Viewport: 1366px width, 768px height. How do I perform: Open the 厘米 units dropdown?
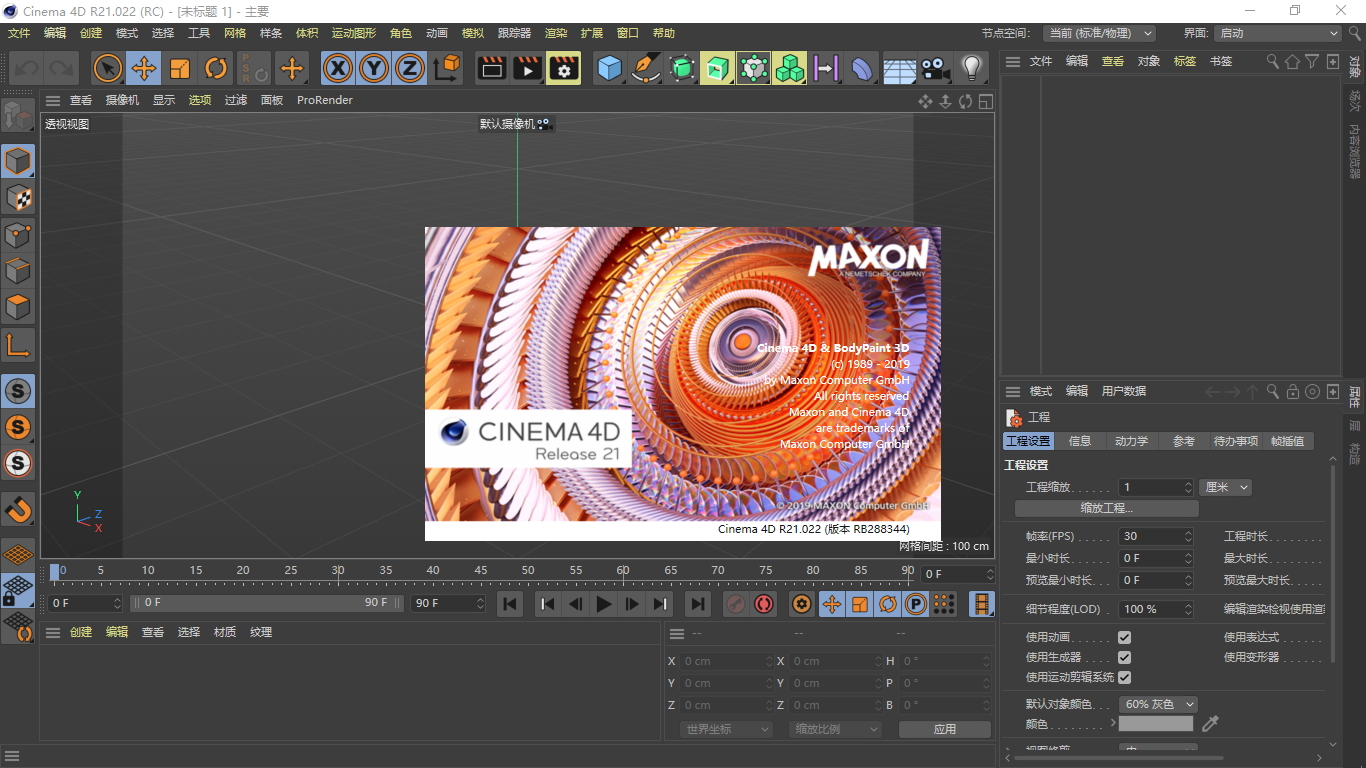pyautogui.click(x=1226, y=487)
